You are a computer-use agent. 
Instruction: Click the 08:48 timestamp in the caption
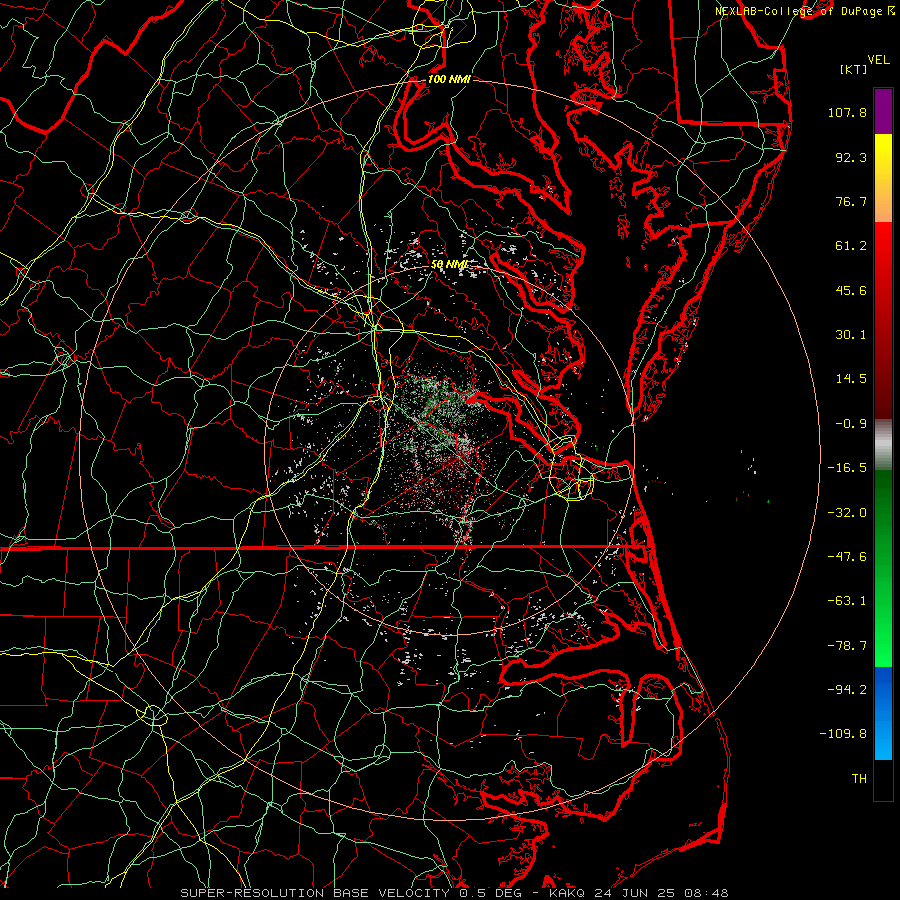[x=708, y=893]
